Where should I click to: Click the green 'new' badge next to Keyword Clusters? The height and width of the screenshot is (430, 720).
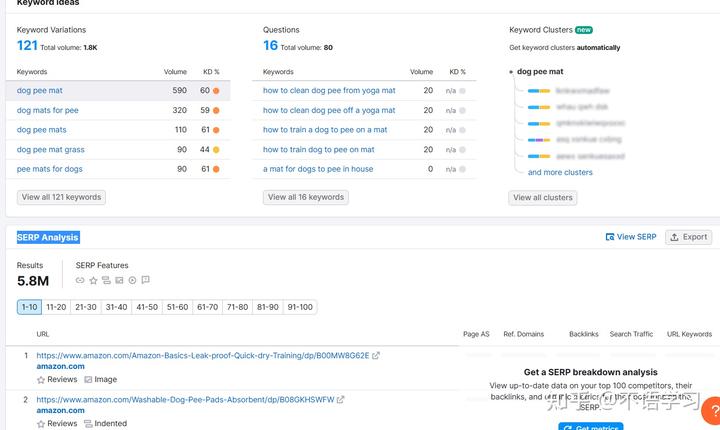click(x=584, y=30)
